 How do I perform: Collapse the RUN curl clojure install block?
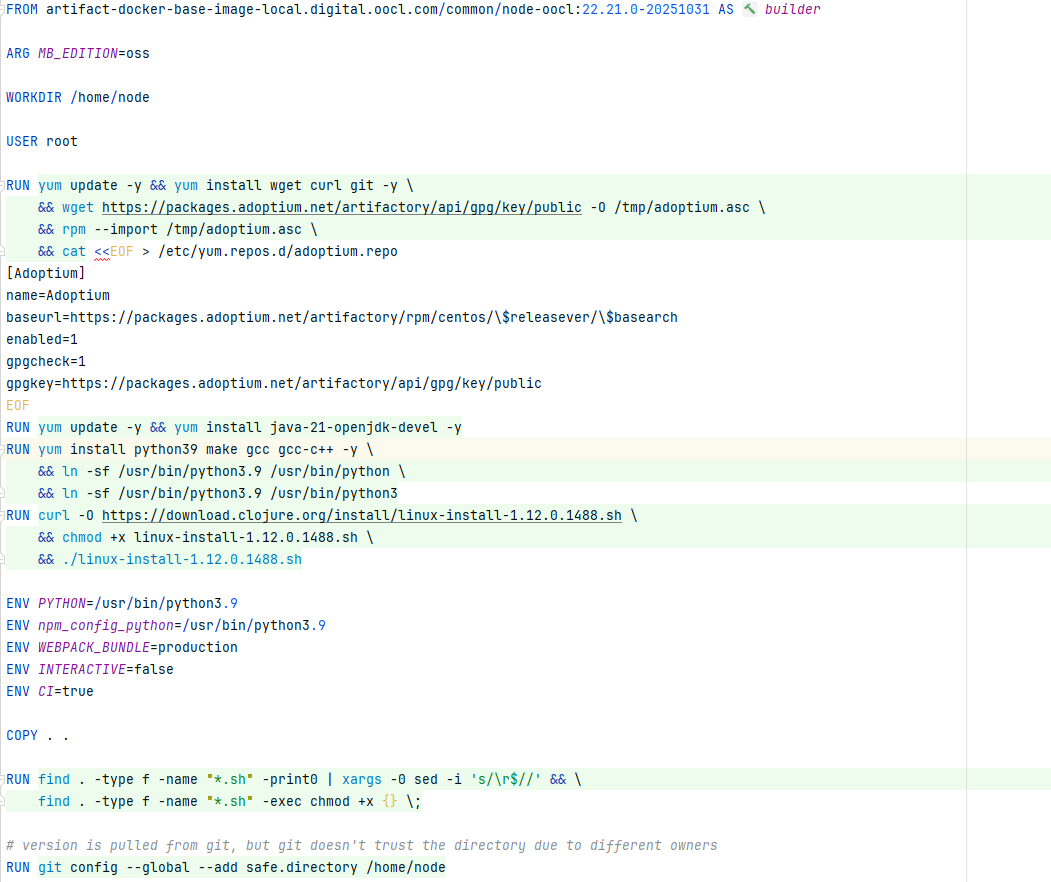pos(3,515)
